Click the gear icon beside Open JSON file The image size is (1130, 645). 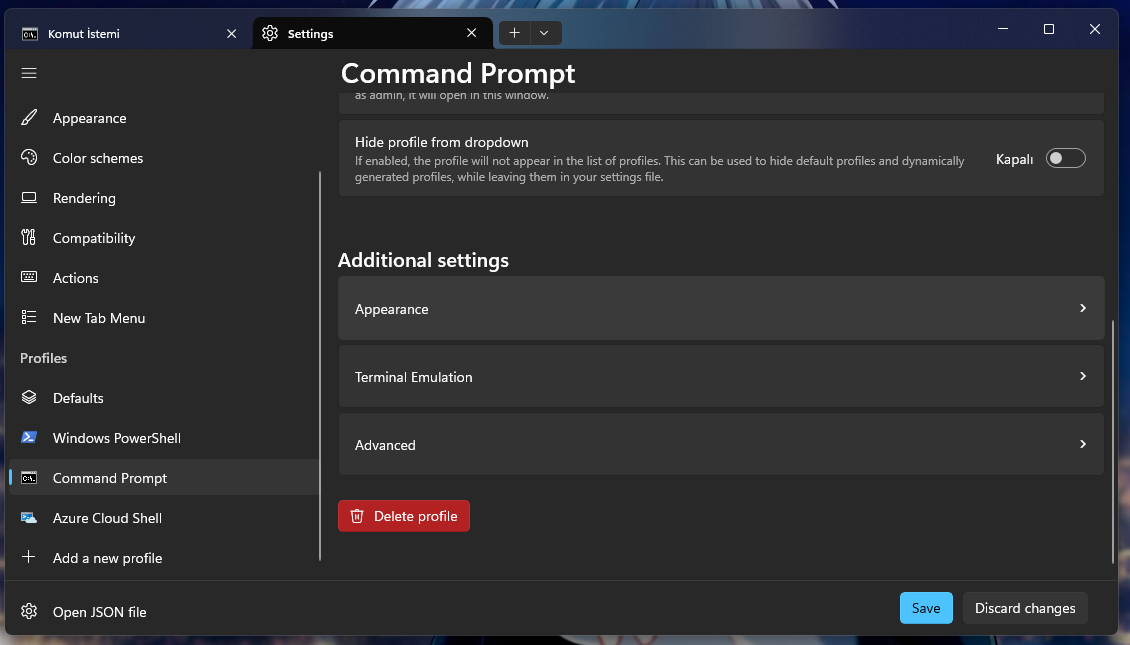[29, 611]
